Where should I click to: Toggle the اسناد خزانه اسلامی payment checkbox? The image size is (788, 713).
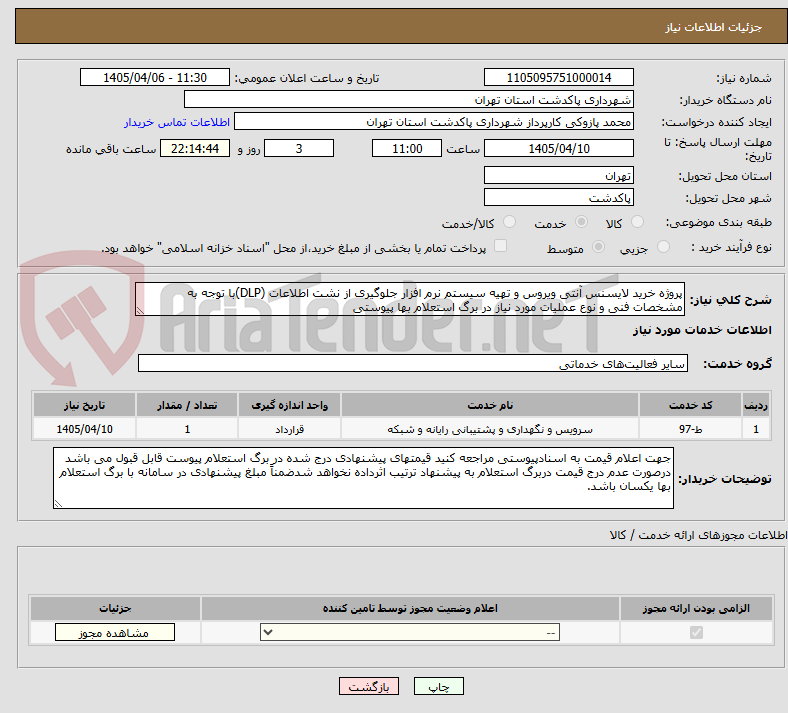pyautogui.click(x=501, y=246)
